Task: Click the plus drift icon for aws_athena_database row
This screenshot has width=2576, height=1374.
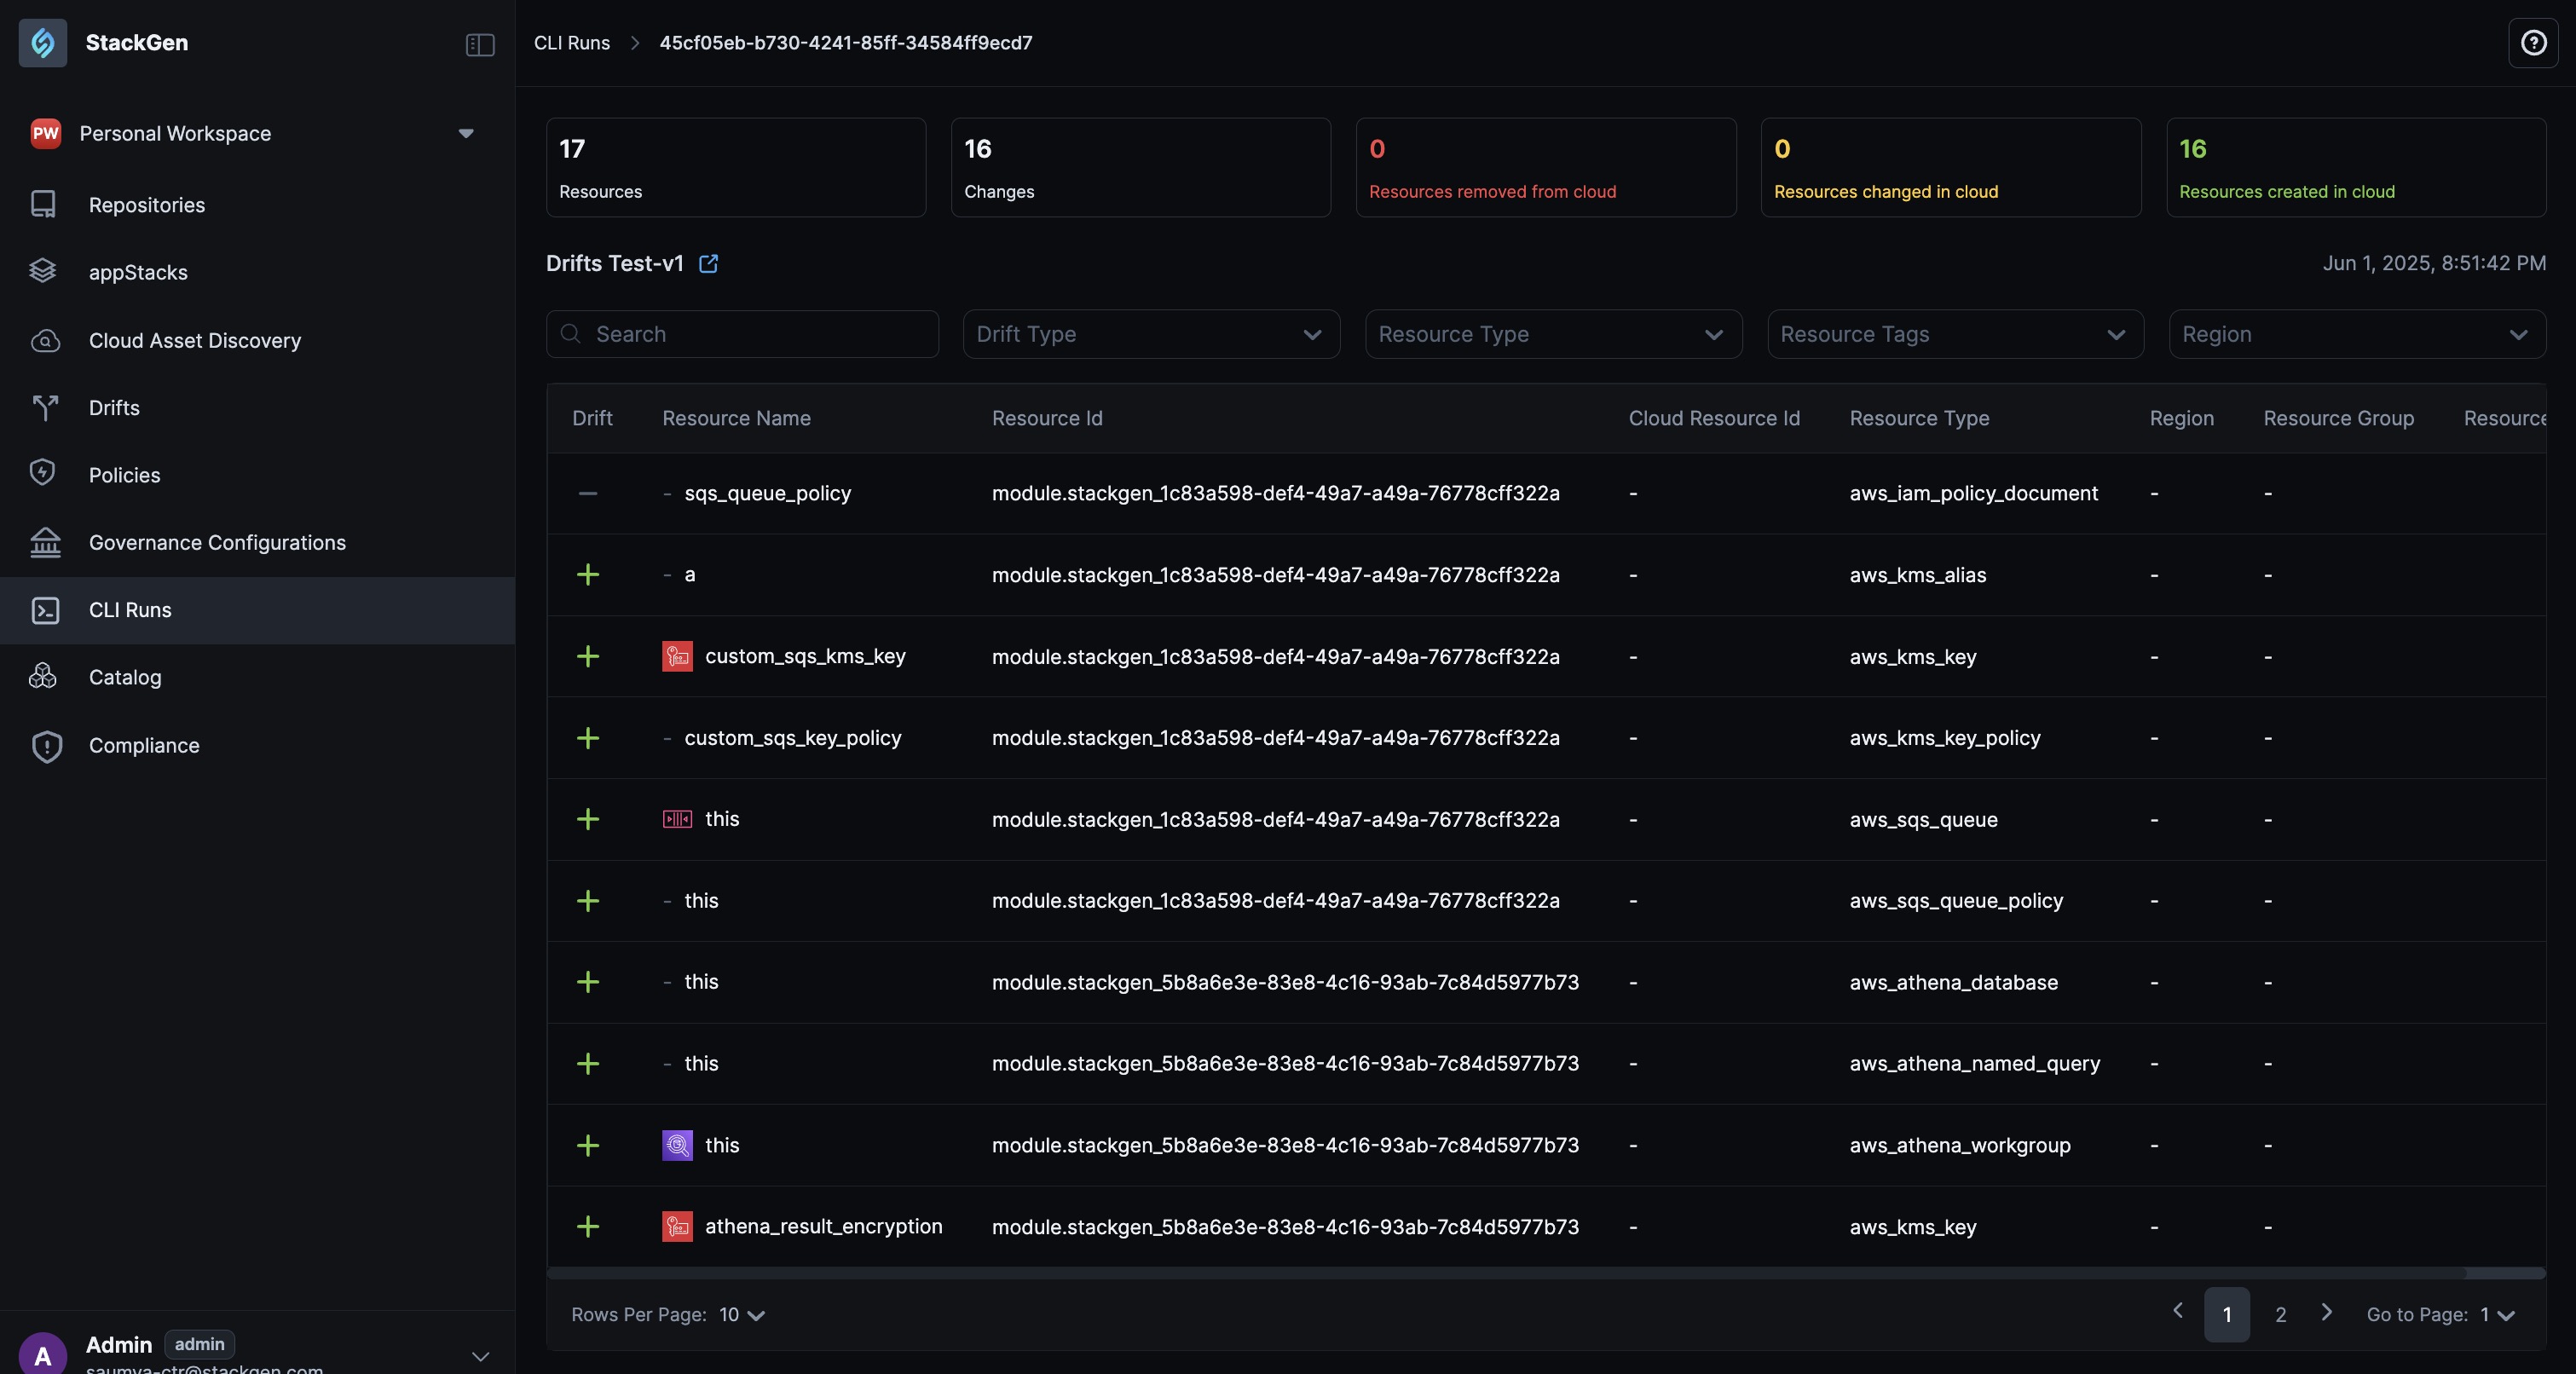Action: click(588, 982)
